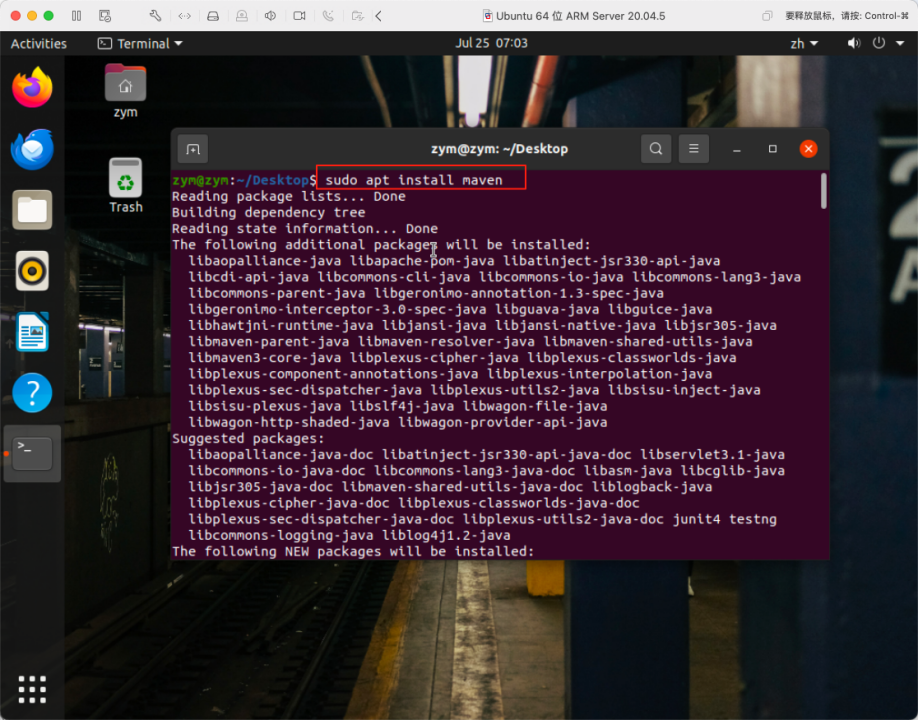This screenshot has height=720, width=918.
Task: Open the Files app from the dock
Action: [x=31, y=210]
